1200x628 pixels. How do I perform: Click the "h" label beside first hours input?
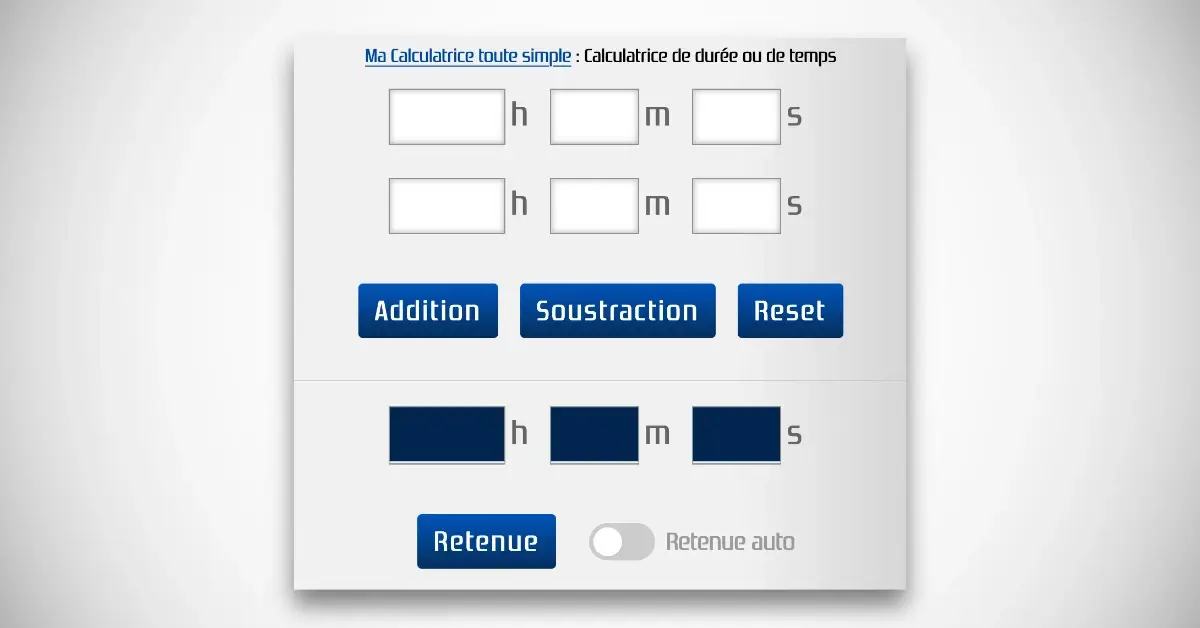pos(519,116)
